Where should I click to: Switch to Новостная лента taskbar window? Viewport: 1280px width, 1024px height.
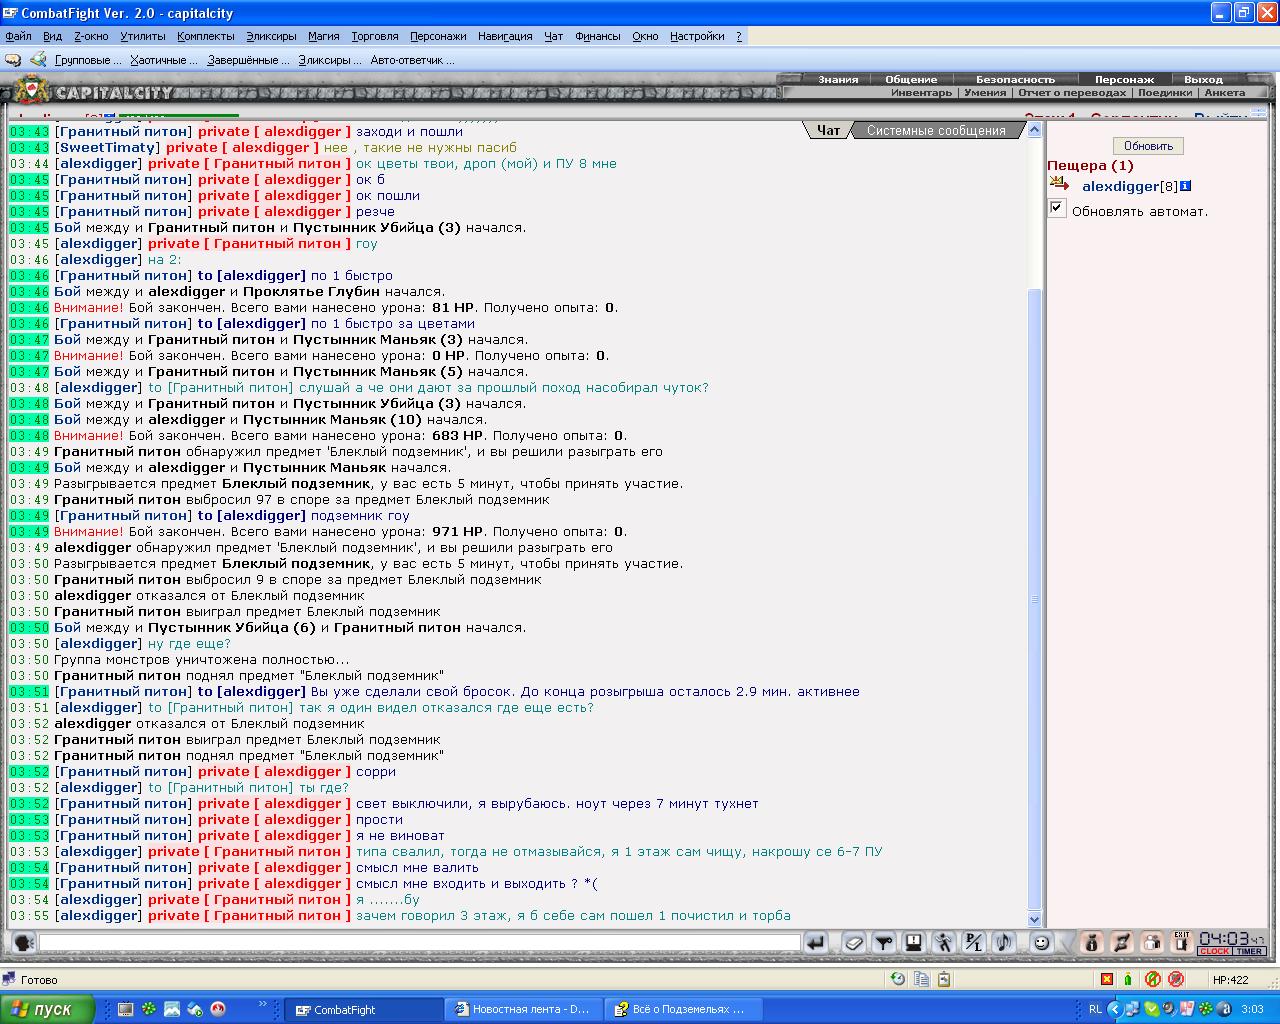click(x=523, y=1009)
